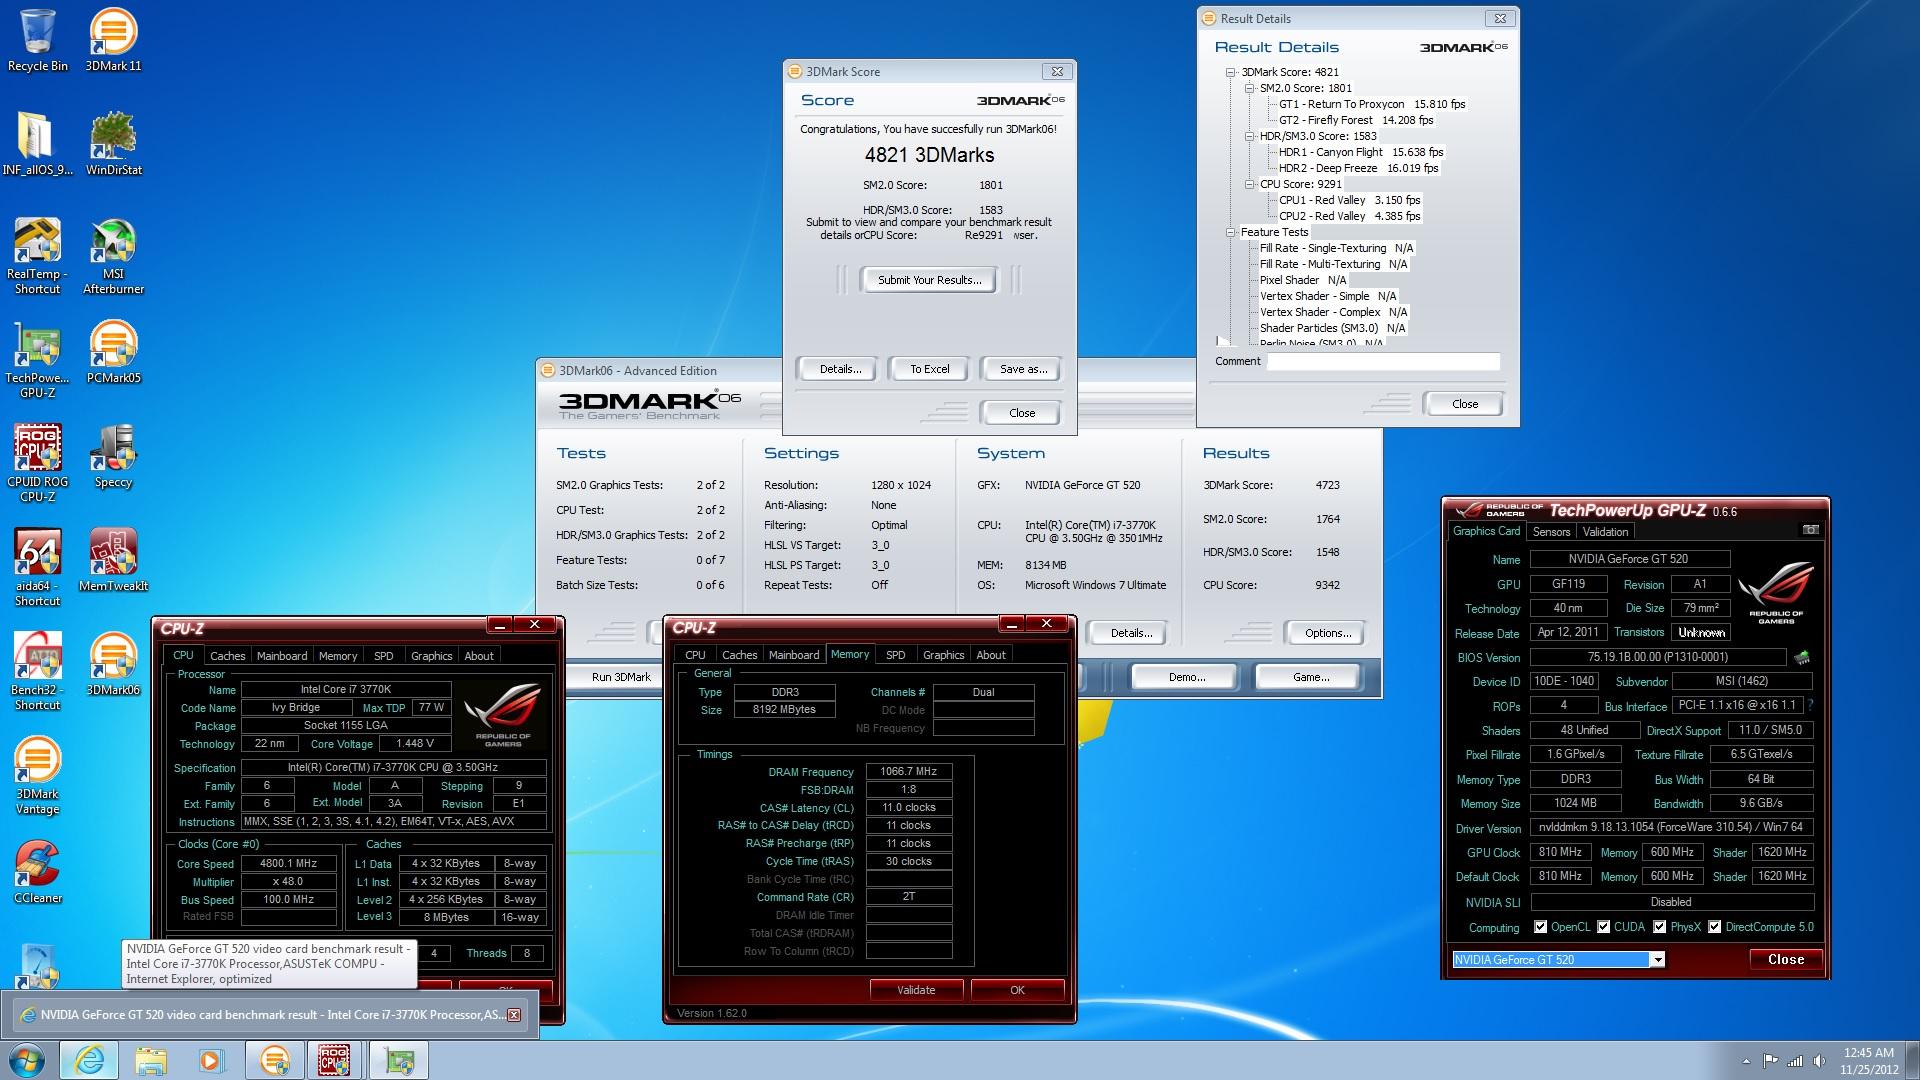The width and height of the screenshot is (1920, 1080).
Task: Click the Comment field in Result Details
Action: tap(1383, 361)
